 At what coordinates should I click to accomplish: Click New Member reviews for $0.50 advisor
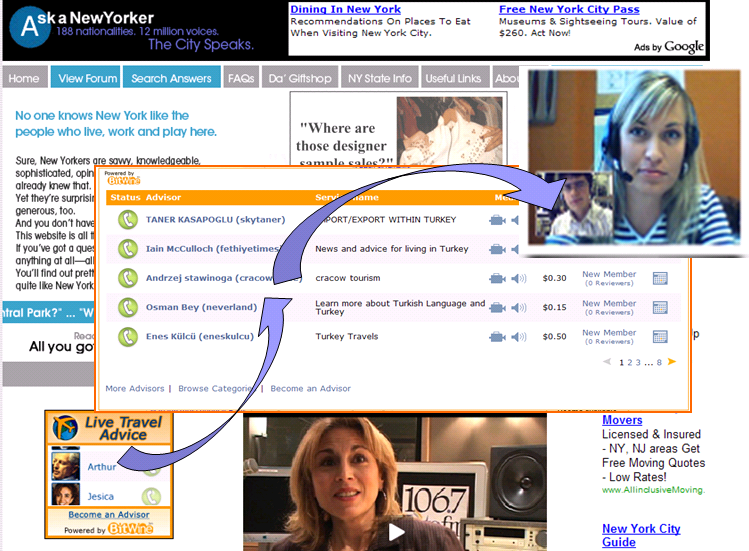(x=609, y=336)
